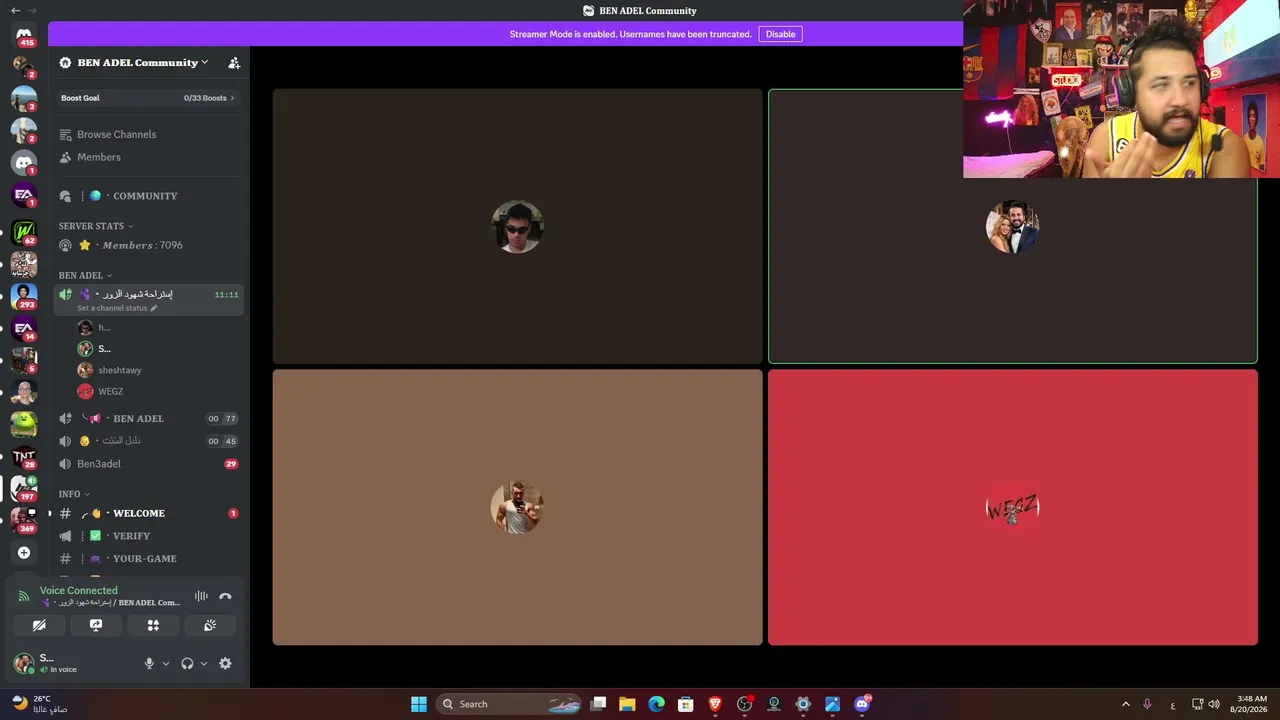Open the Boost Goal progress bar
Image resolution: width=1280 pixels, height=720 pixels.
tap(148, 98)
